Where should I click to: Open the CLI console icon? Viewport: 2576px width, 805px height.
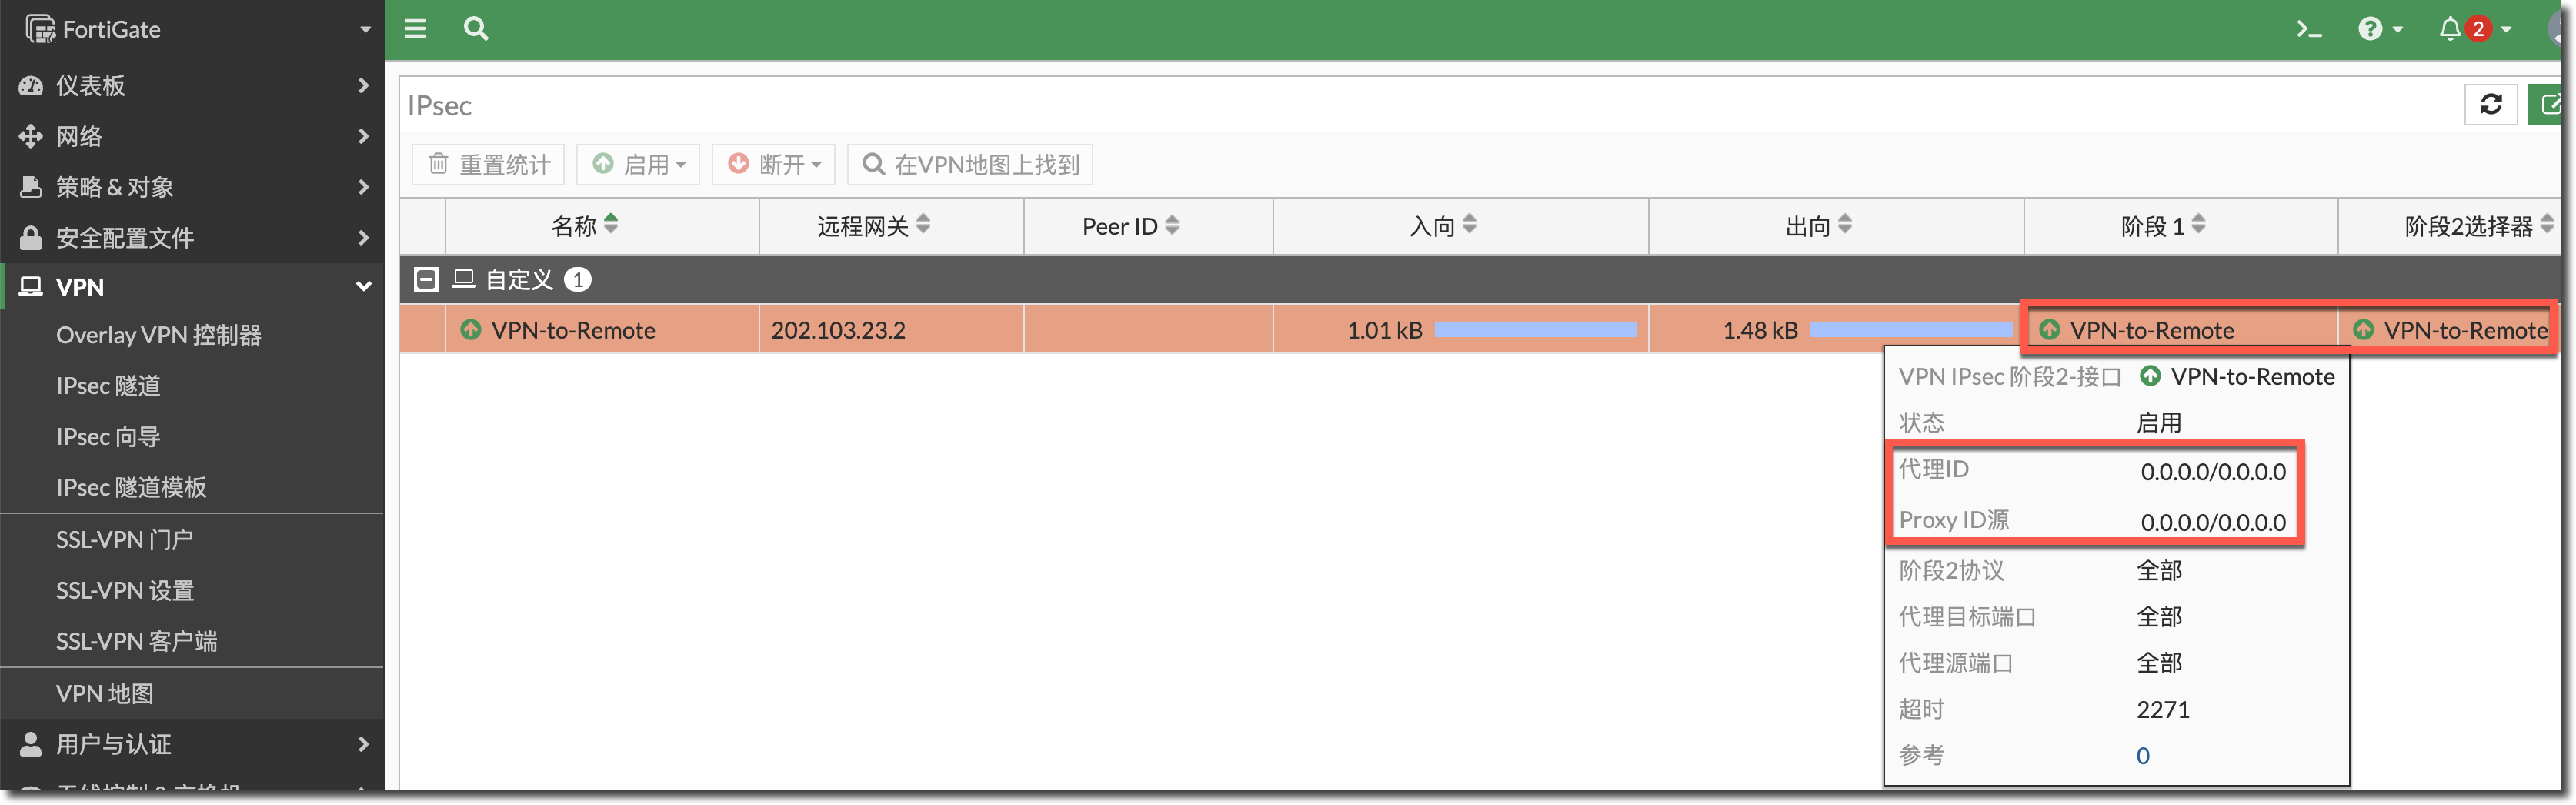point(2308,29)
